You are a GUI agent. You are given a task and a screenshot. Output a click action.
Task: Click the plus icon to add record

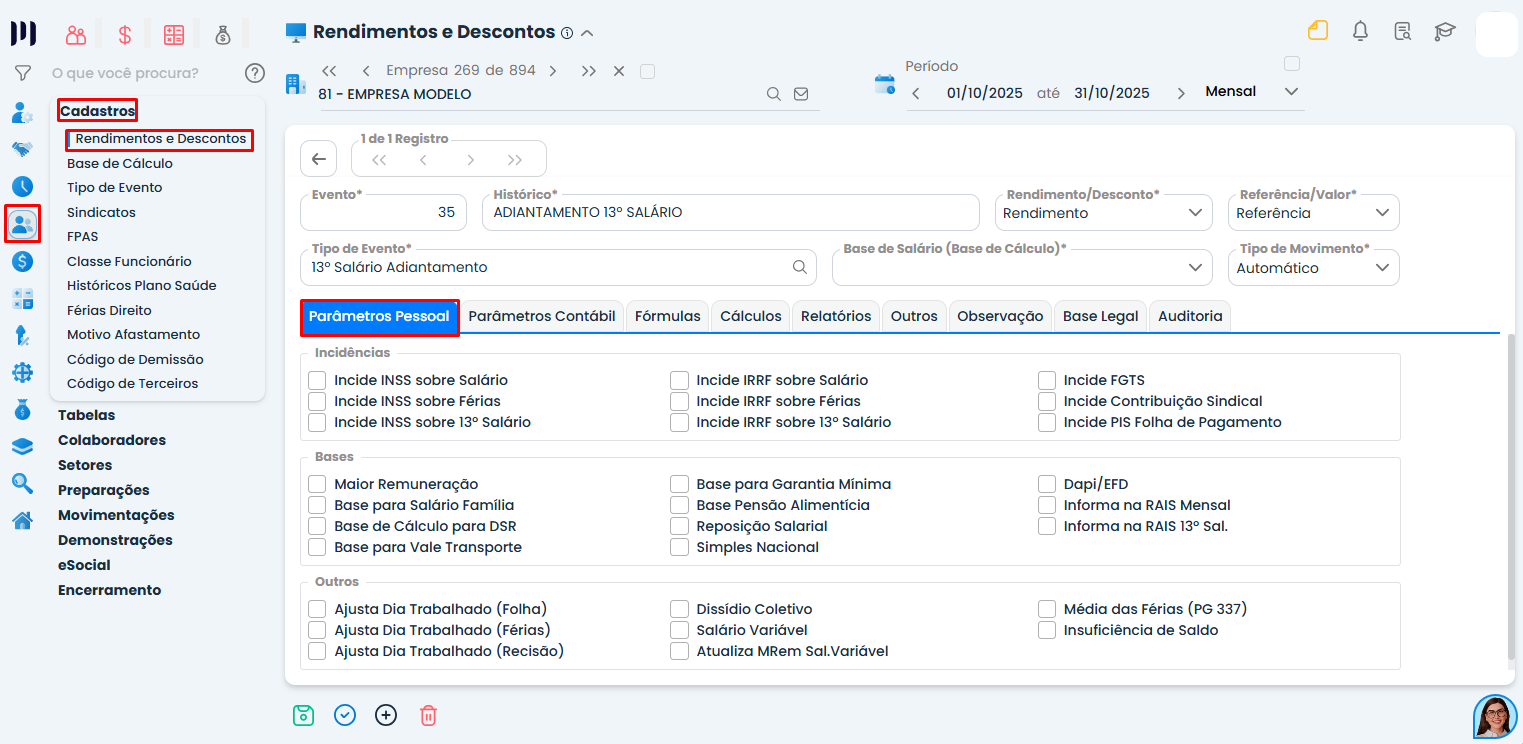386,715
